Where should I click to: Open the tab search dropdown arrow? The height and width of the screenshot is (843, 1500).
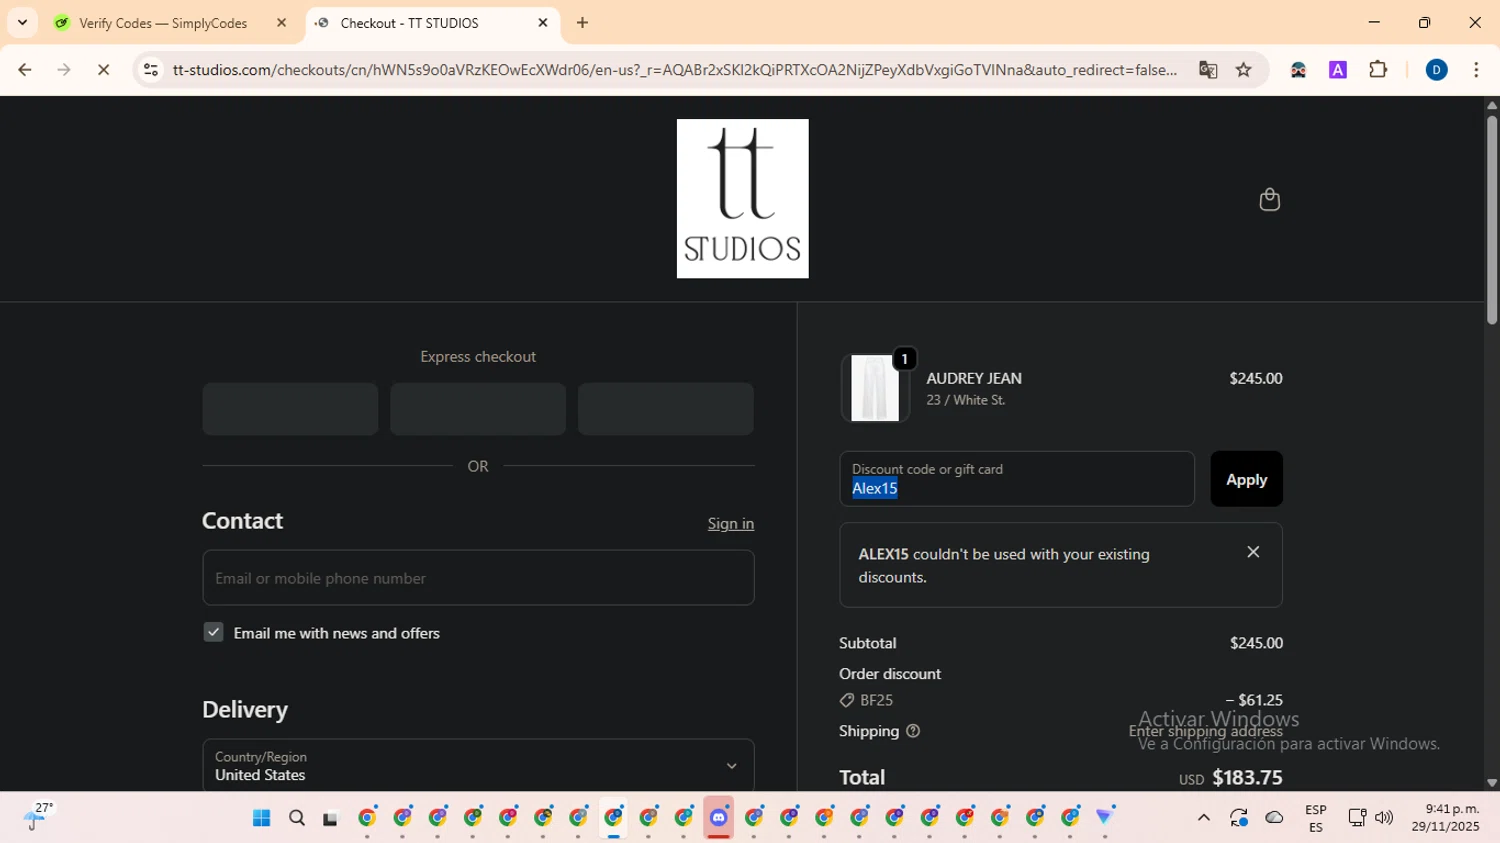(22, 22)
